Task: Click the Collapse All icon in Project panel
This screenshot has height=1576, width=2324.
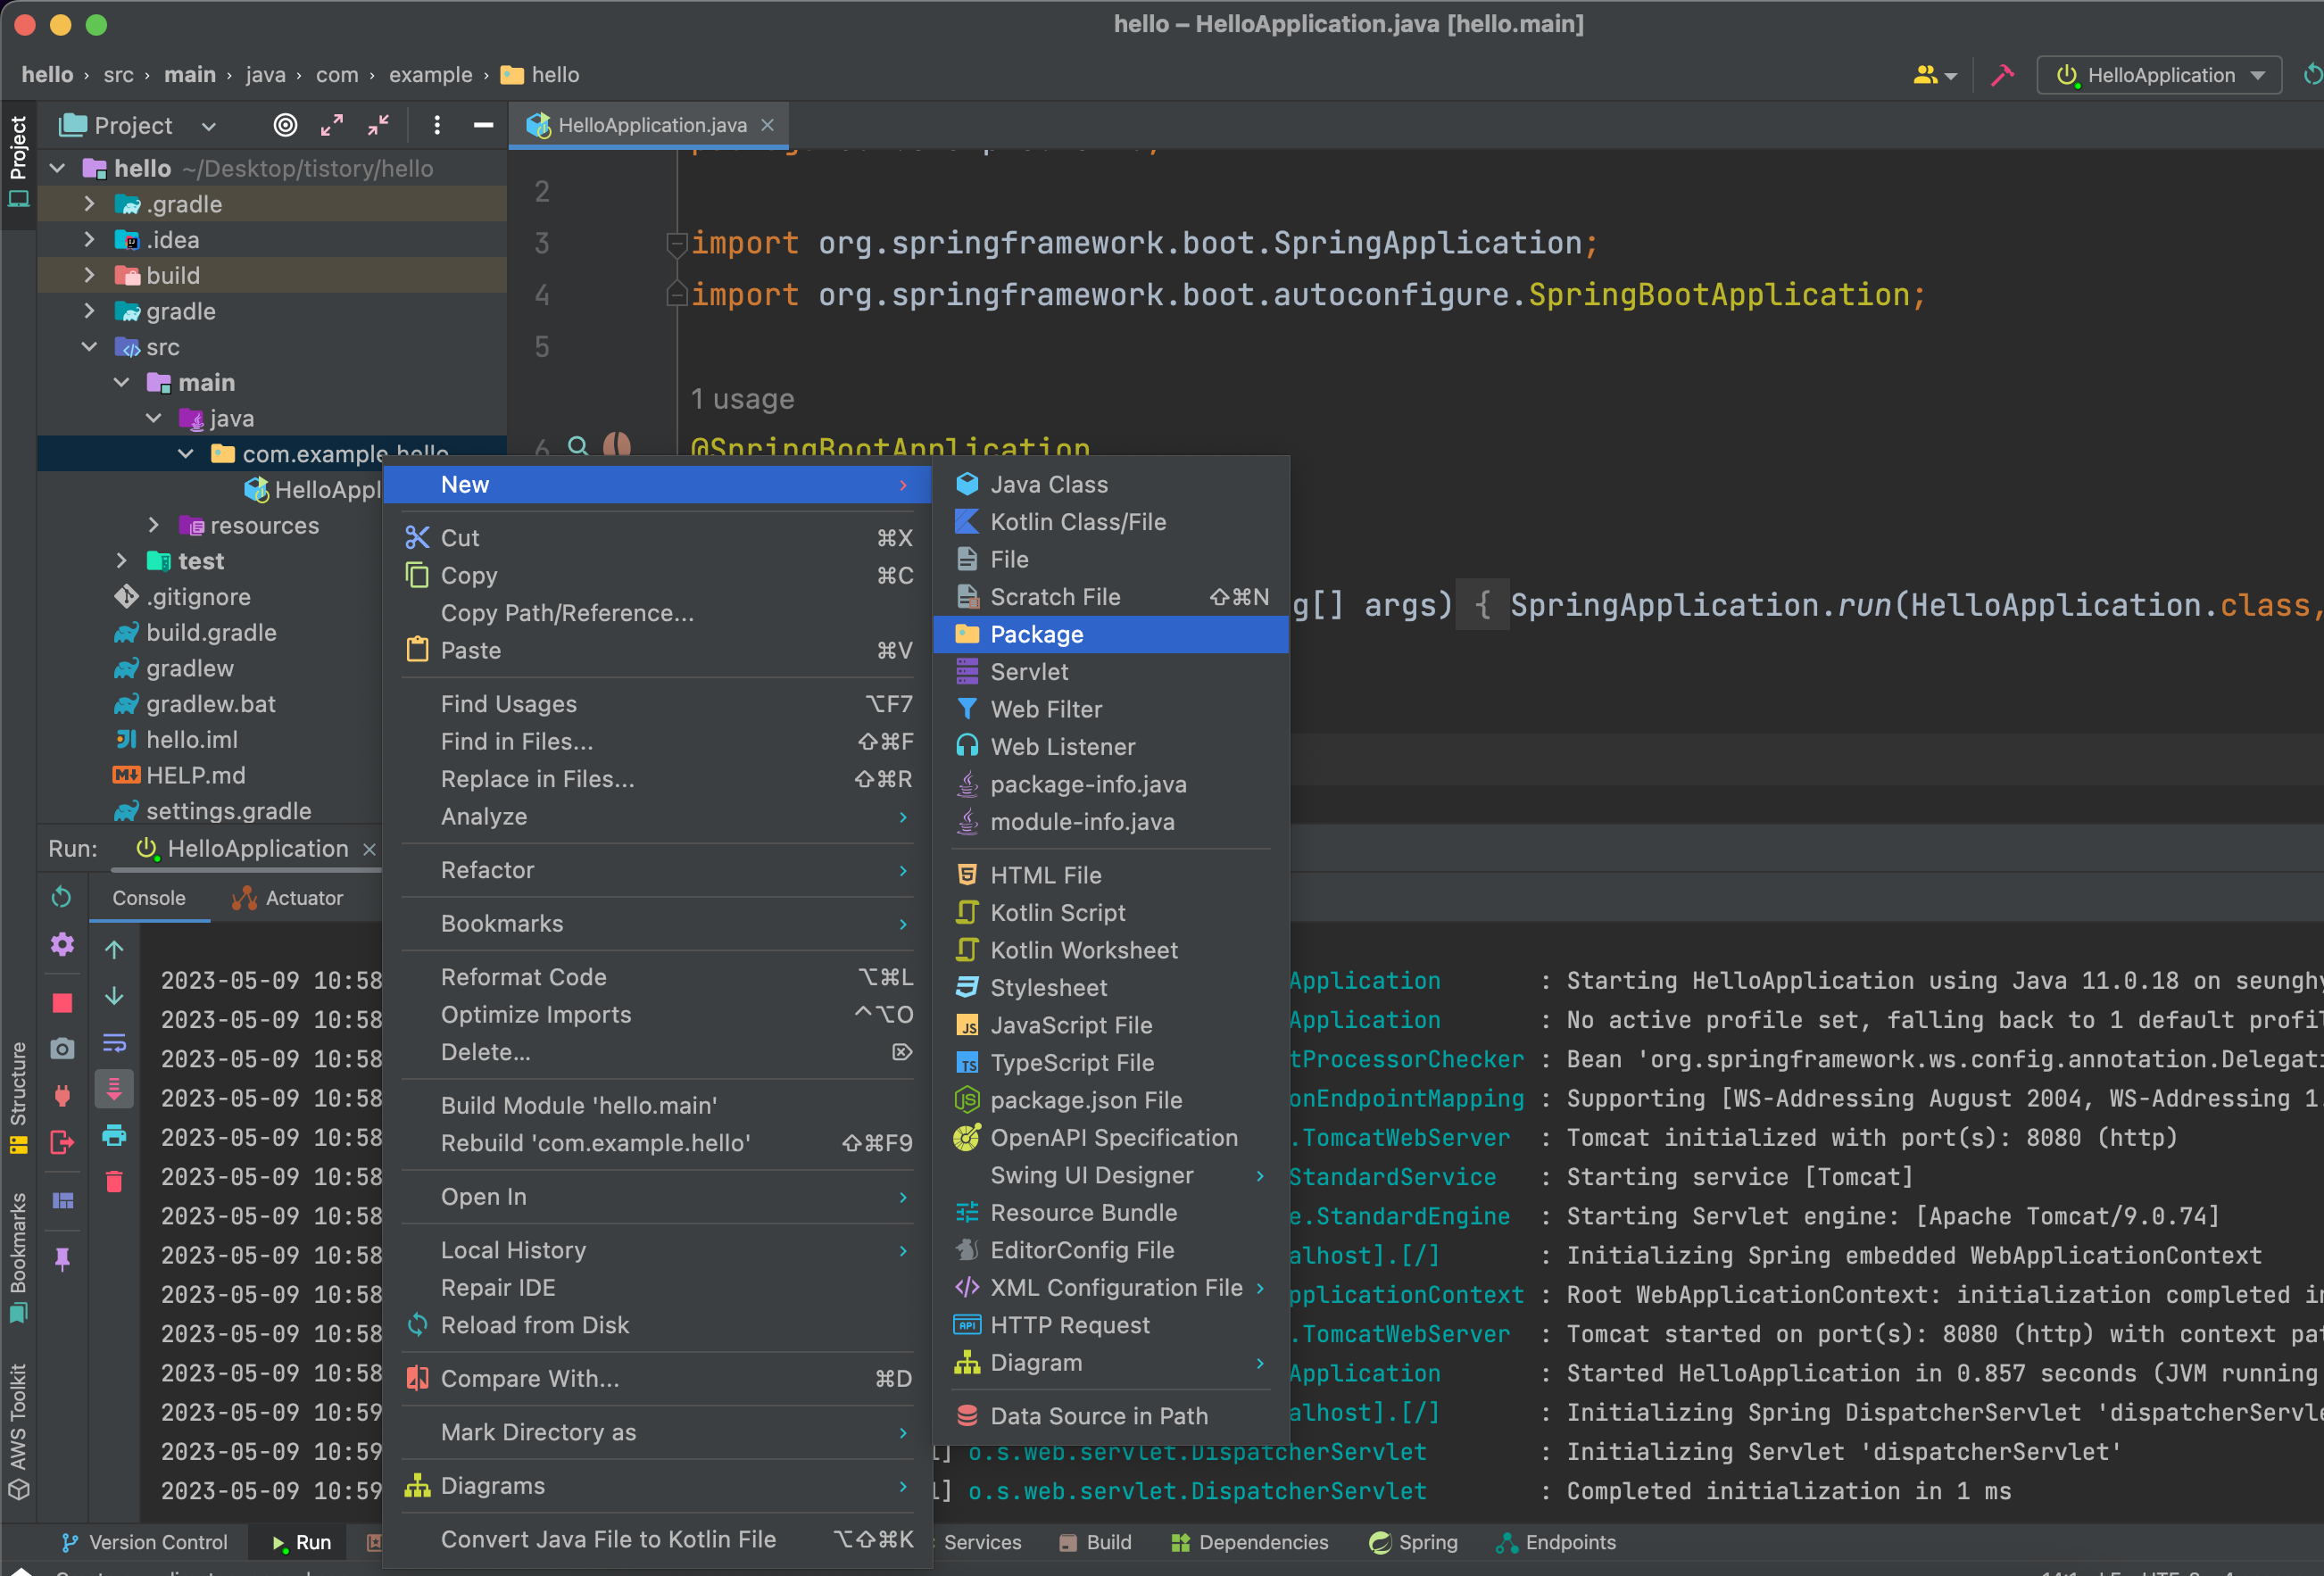Action: pos(378,125)
